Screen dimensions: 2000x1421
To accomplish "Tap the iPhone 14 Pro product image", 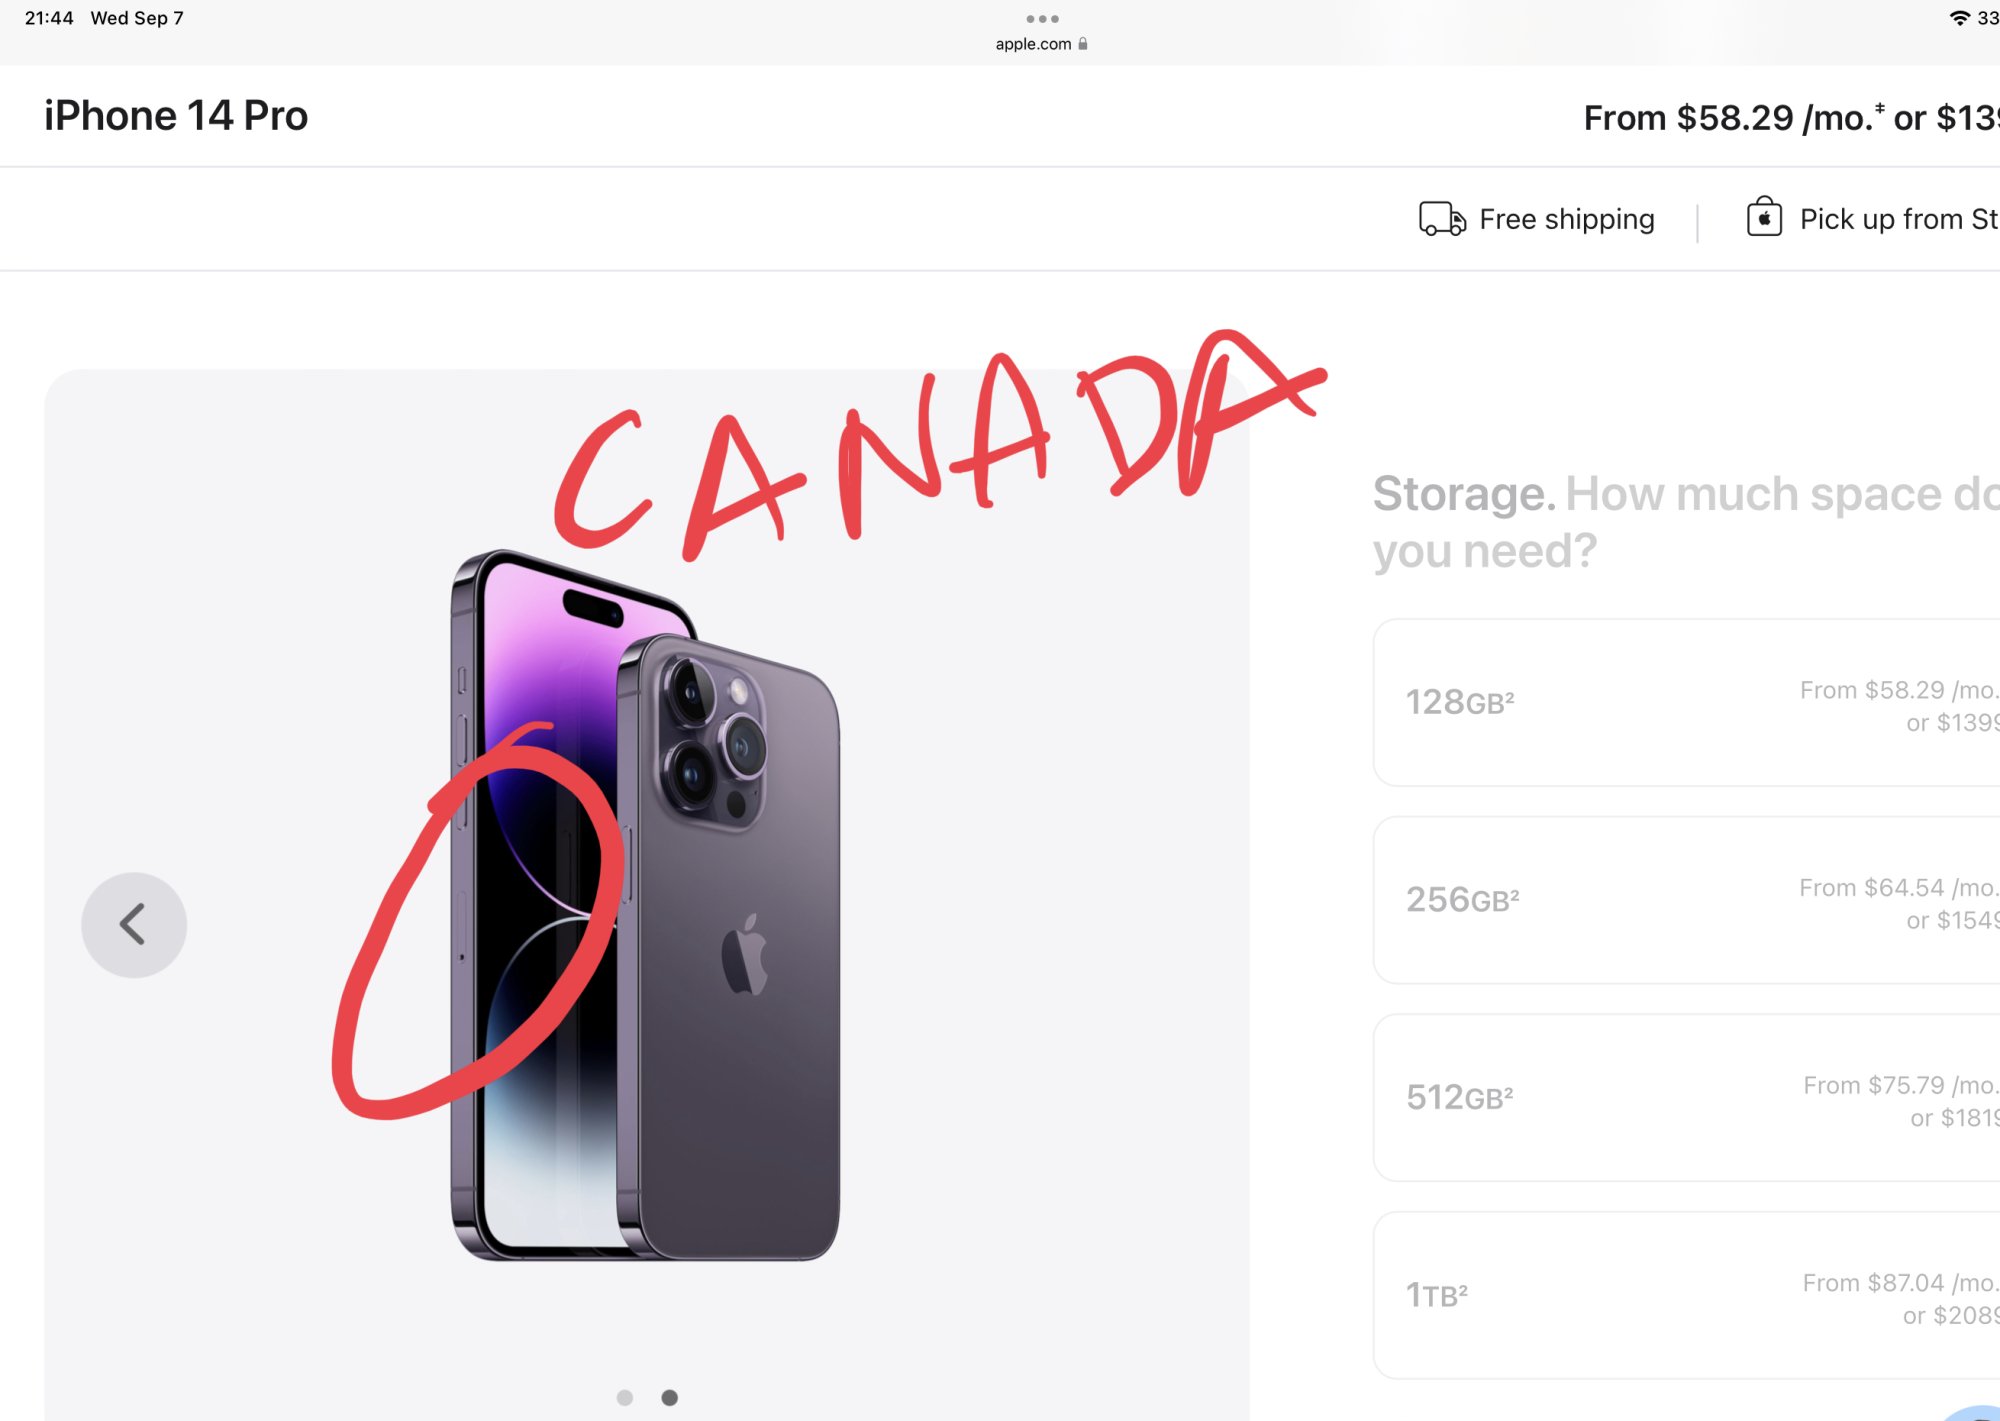I will pyautogui.click(x=646, y=905).
